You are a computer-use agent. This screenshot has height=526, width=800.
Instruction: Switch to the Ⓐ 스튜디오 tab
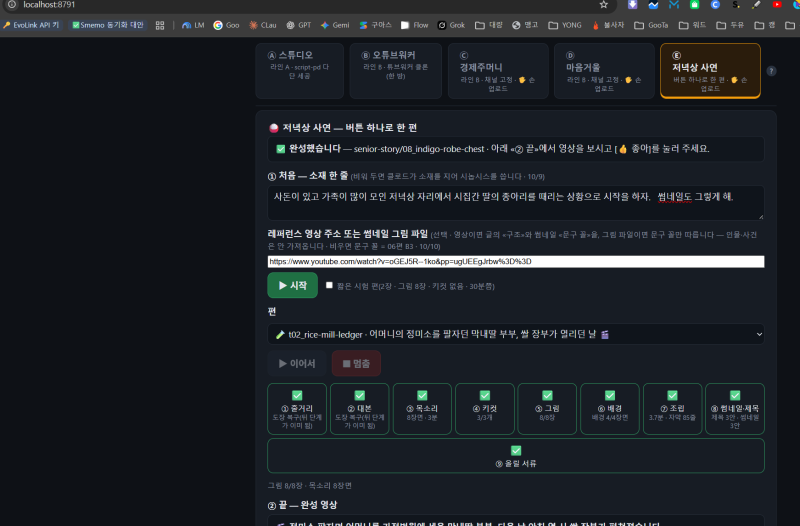[x=299, y=70]
